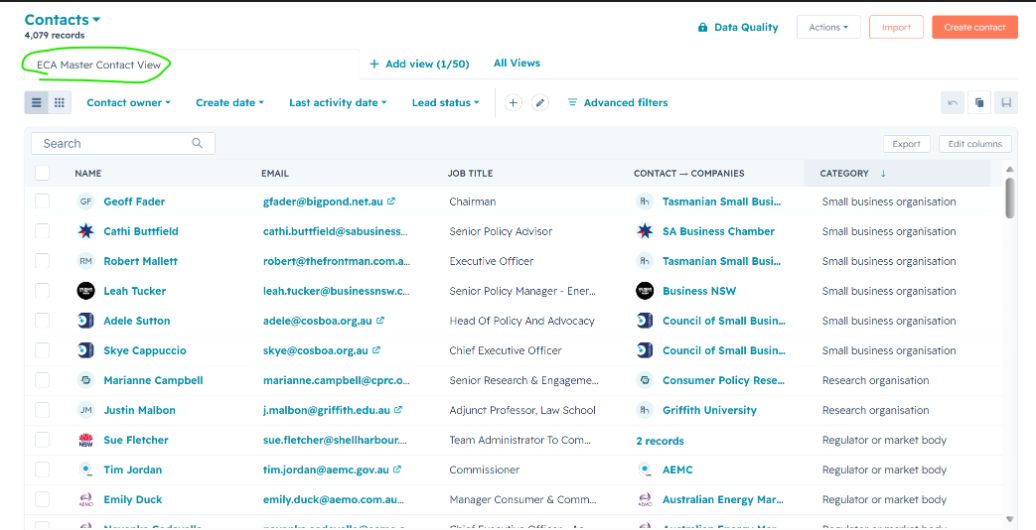Image resolution: width=1036 pixels, height=530 pixels.
Task: Click the Export button
Action: pyautogui.click(x=906, y=144)
